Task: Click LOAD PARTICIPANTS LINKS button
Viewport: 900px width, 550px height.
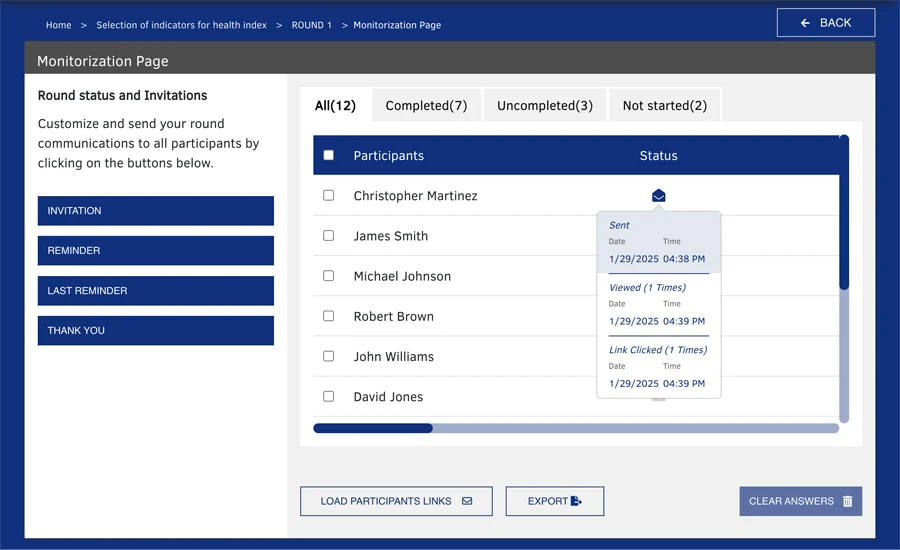Action: 396,501
